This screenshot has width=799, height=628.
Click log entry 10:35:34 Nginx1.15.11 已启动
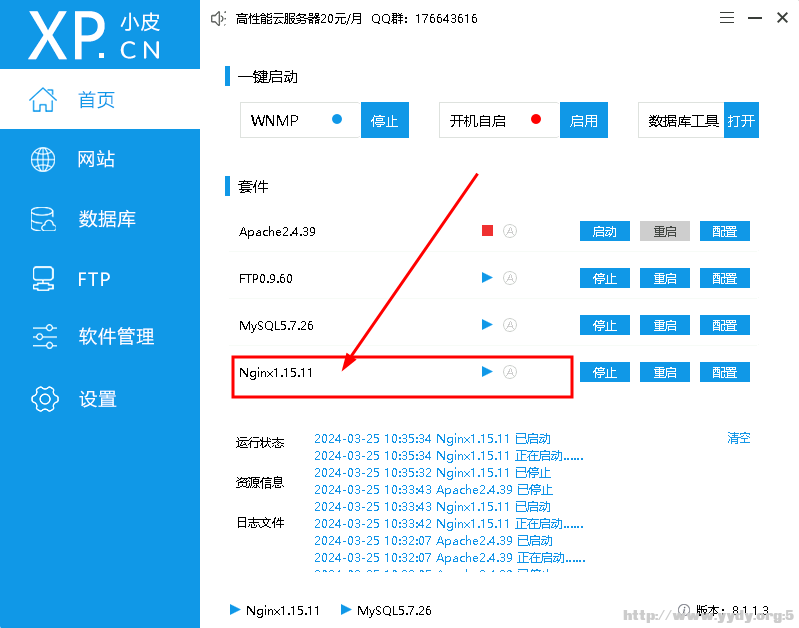432,439
